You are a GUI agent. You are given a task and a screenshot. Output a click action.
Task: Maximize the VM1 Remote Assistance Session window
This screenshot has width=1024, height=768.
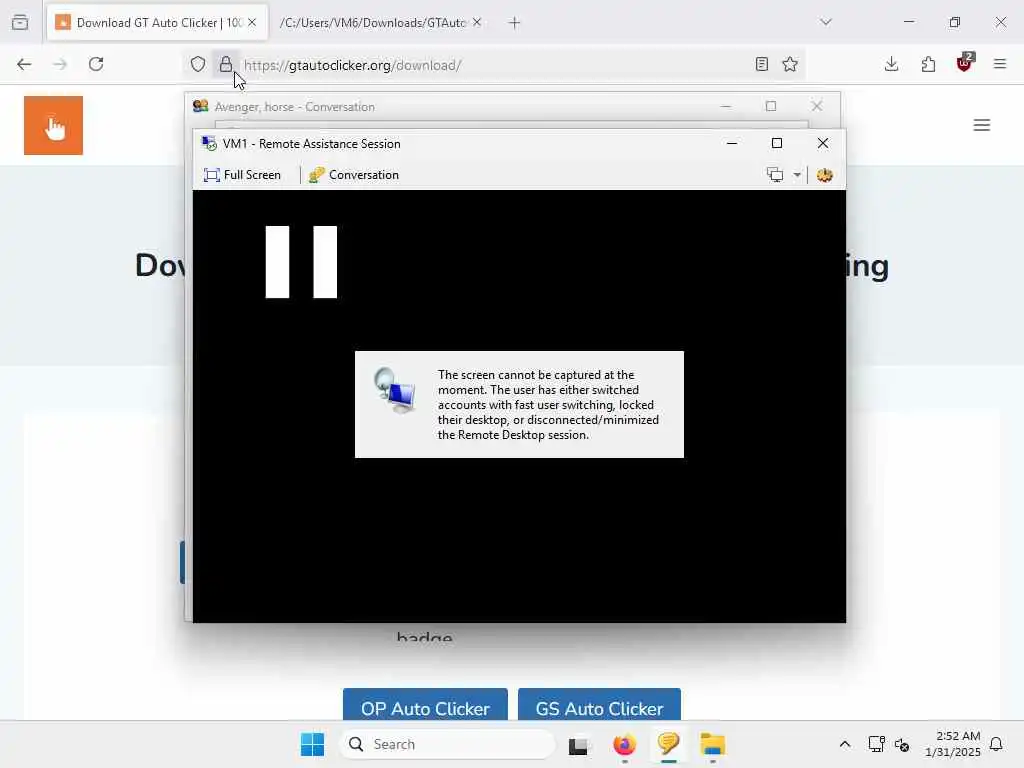tap(776, 143)
